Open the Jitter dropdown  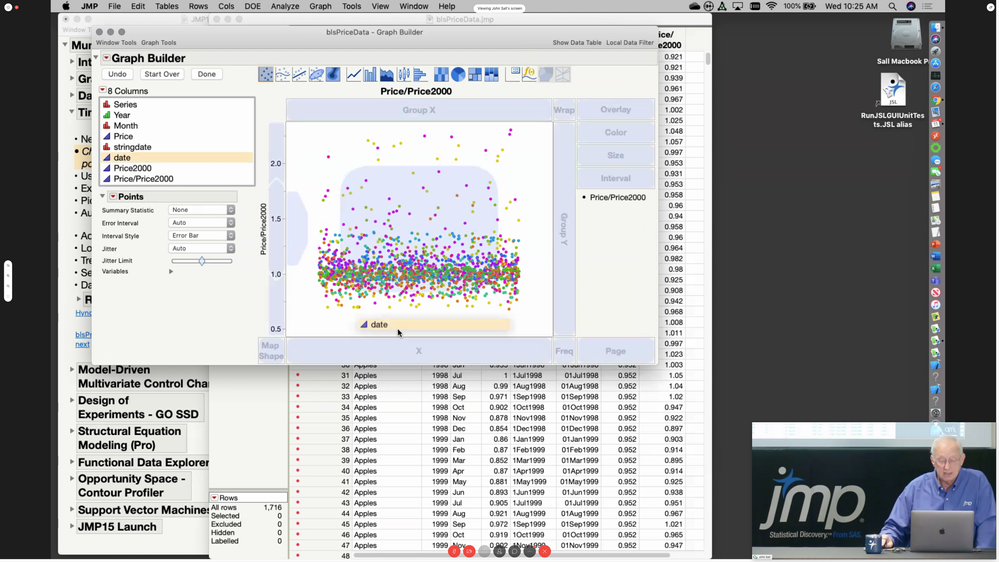pyautogui.click(x=202, y=248)
